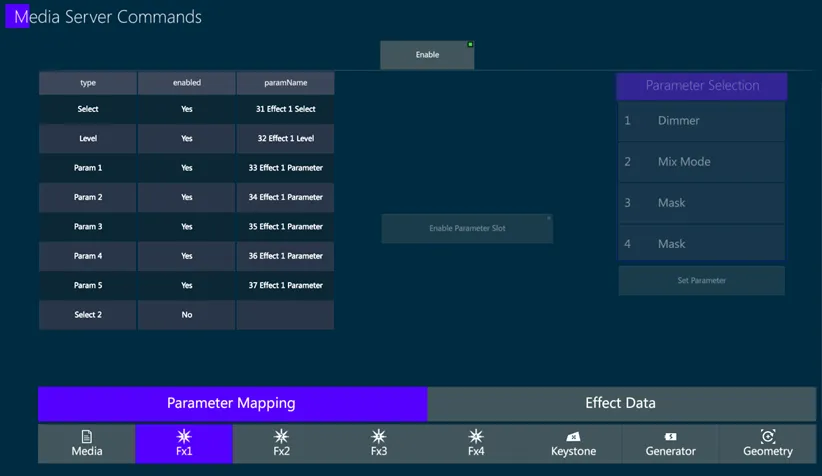Select Mask parameter numbered 4
This screenshot has height=476, width=822.
click(701, 244)
